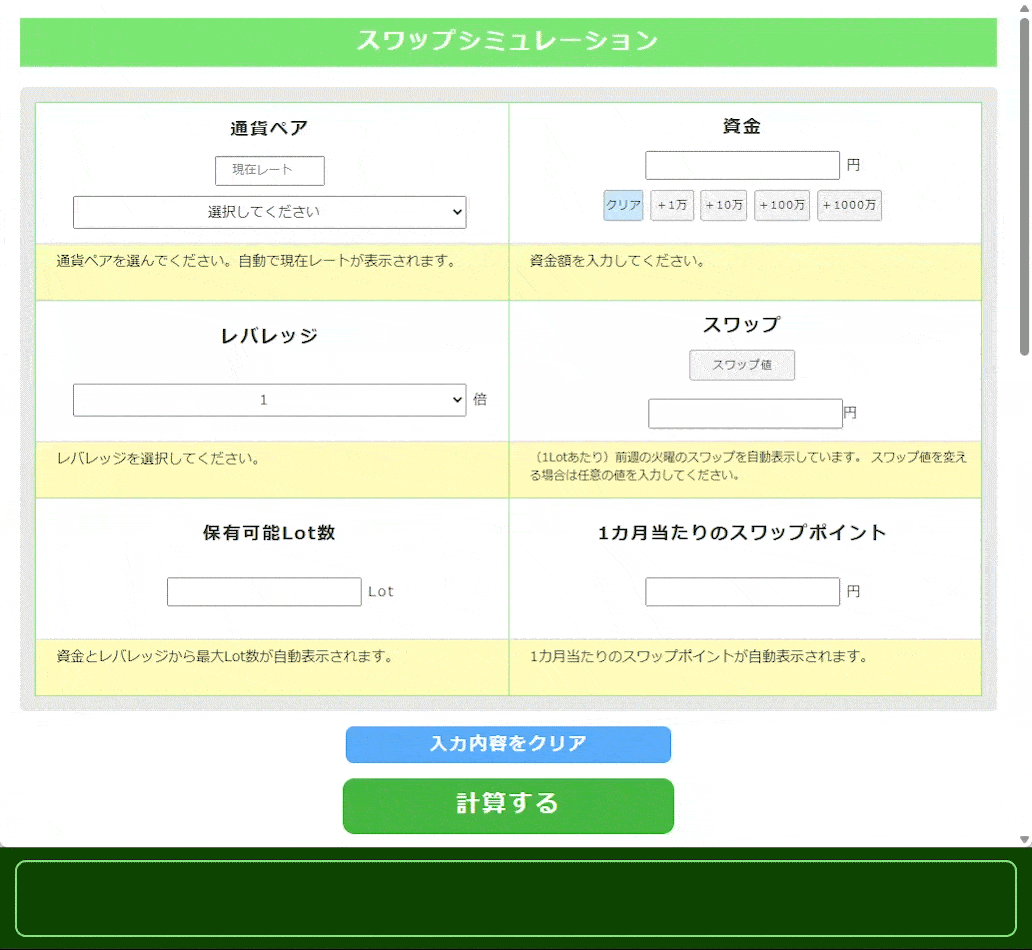Open the レバレッジ multiplier dropdown
Image resolution: width=1032 pixels, height=950 pixels.
[x=268, y=399]
